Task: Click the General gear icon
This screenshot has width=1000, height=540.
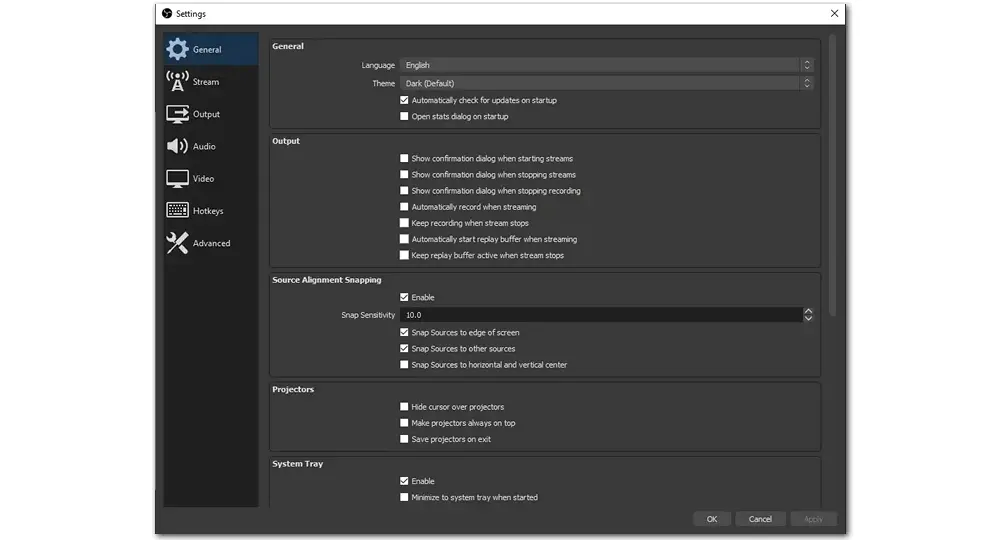Action: [x=177, y=49]
